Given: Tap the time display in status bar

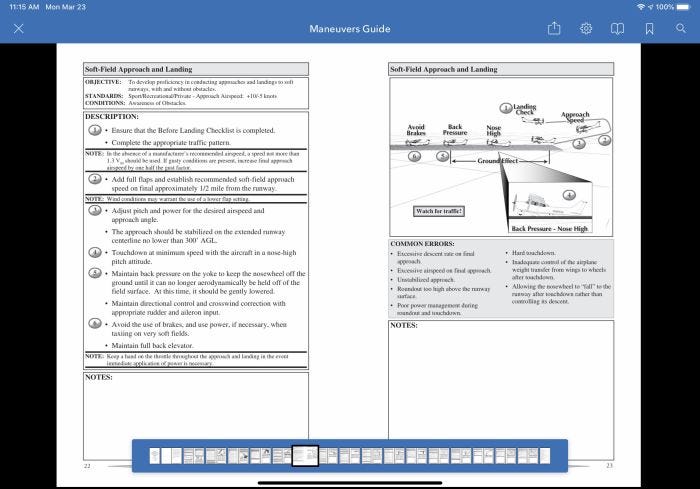Looking at the screenshot, I should (x=23, y=6).
